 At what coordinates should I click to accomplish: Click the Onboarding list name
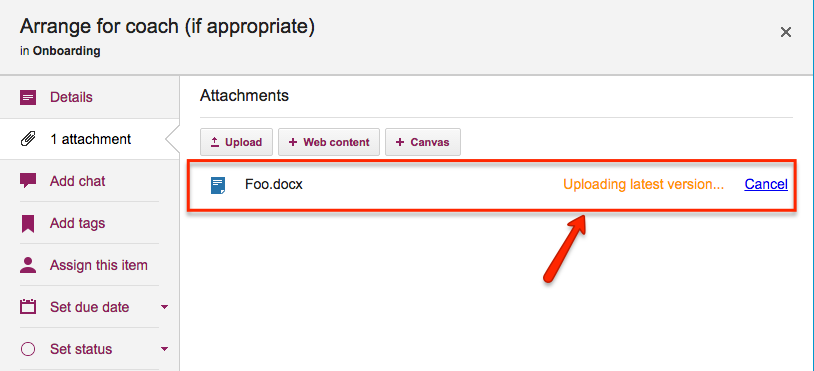point(66,51)
